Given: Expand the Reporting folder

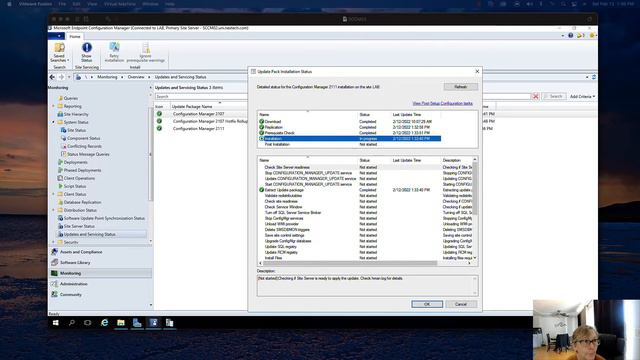Looking at the screenshot, I should coord(53,106).
